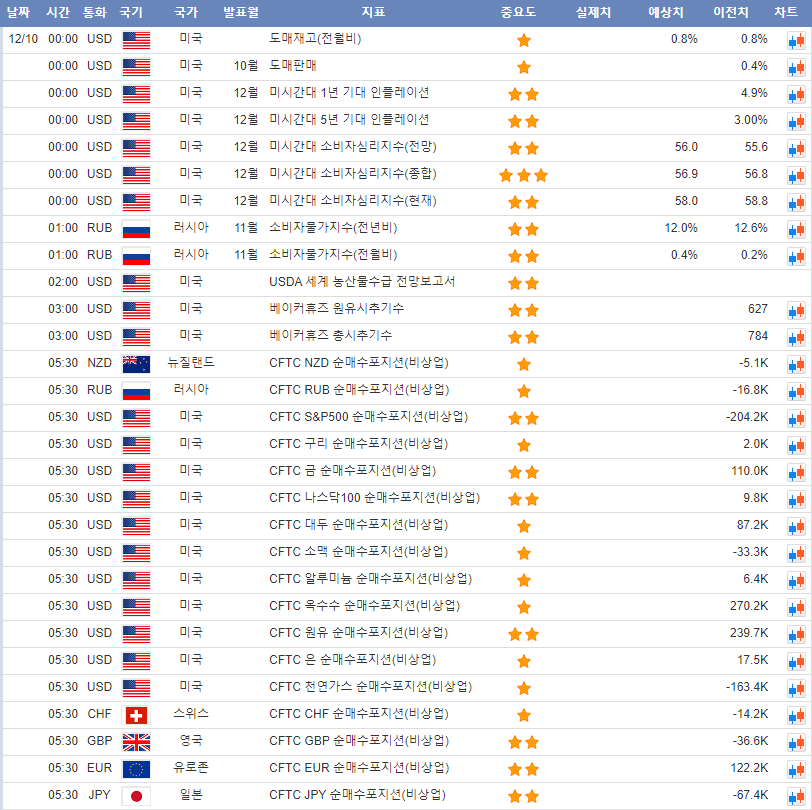Open USDA 세계 농산물수급 전망보고서 link
The width and height of the screenshot is (812, 810).
(x=362, y=282)
